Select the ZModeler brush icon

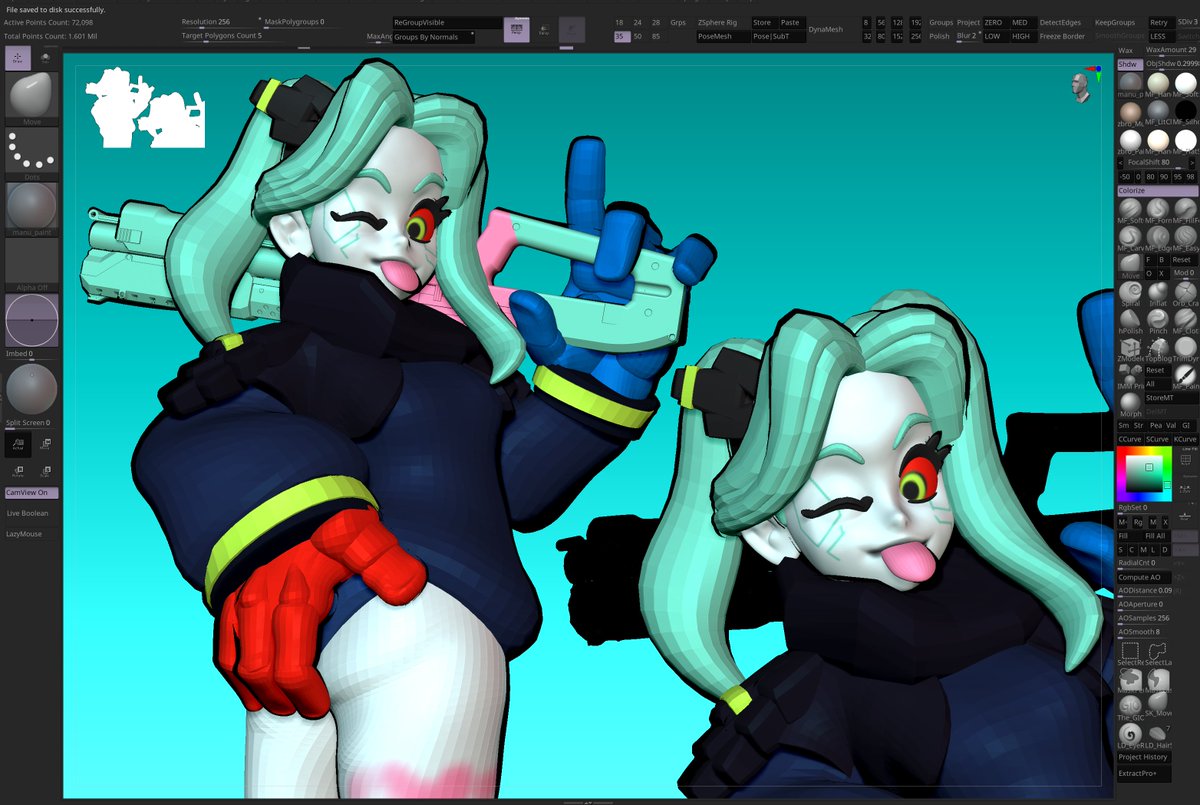[1130, 349]
